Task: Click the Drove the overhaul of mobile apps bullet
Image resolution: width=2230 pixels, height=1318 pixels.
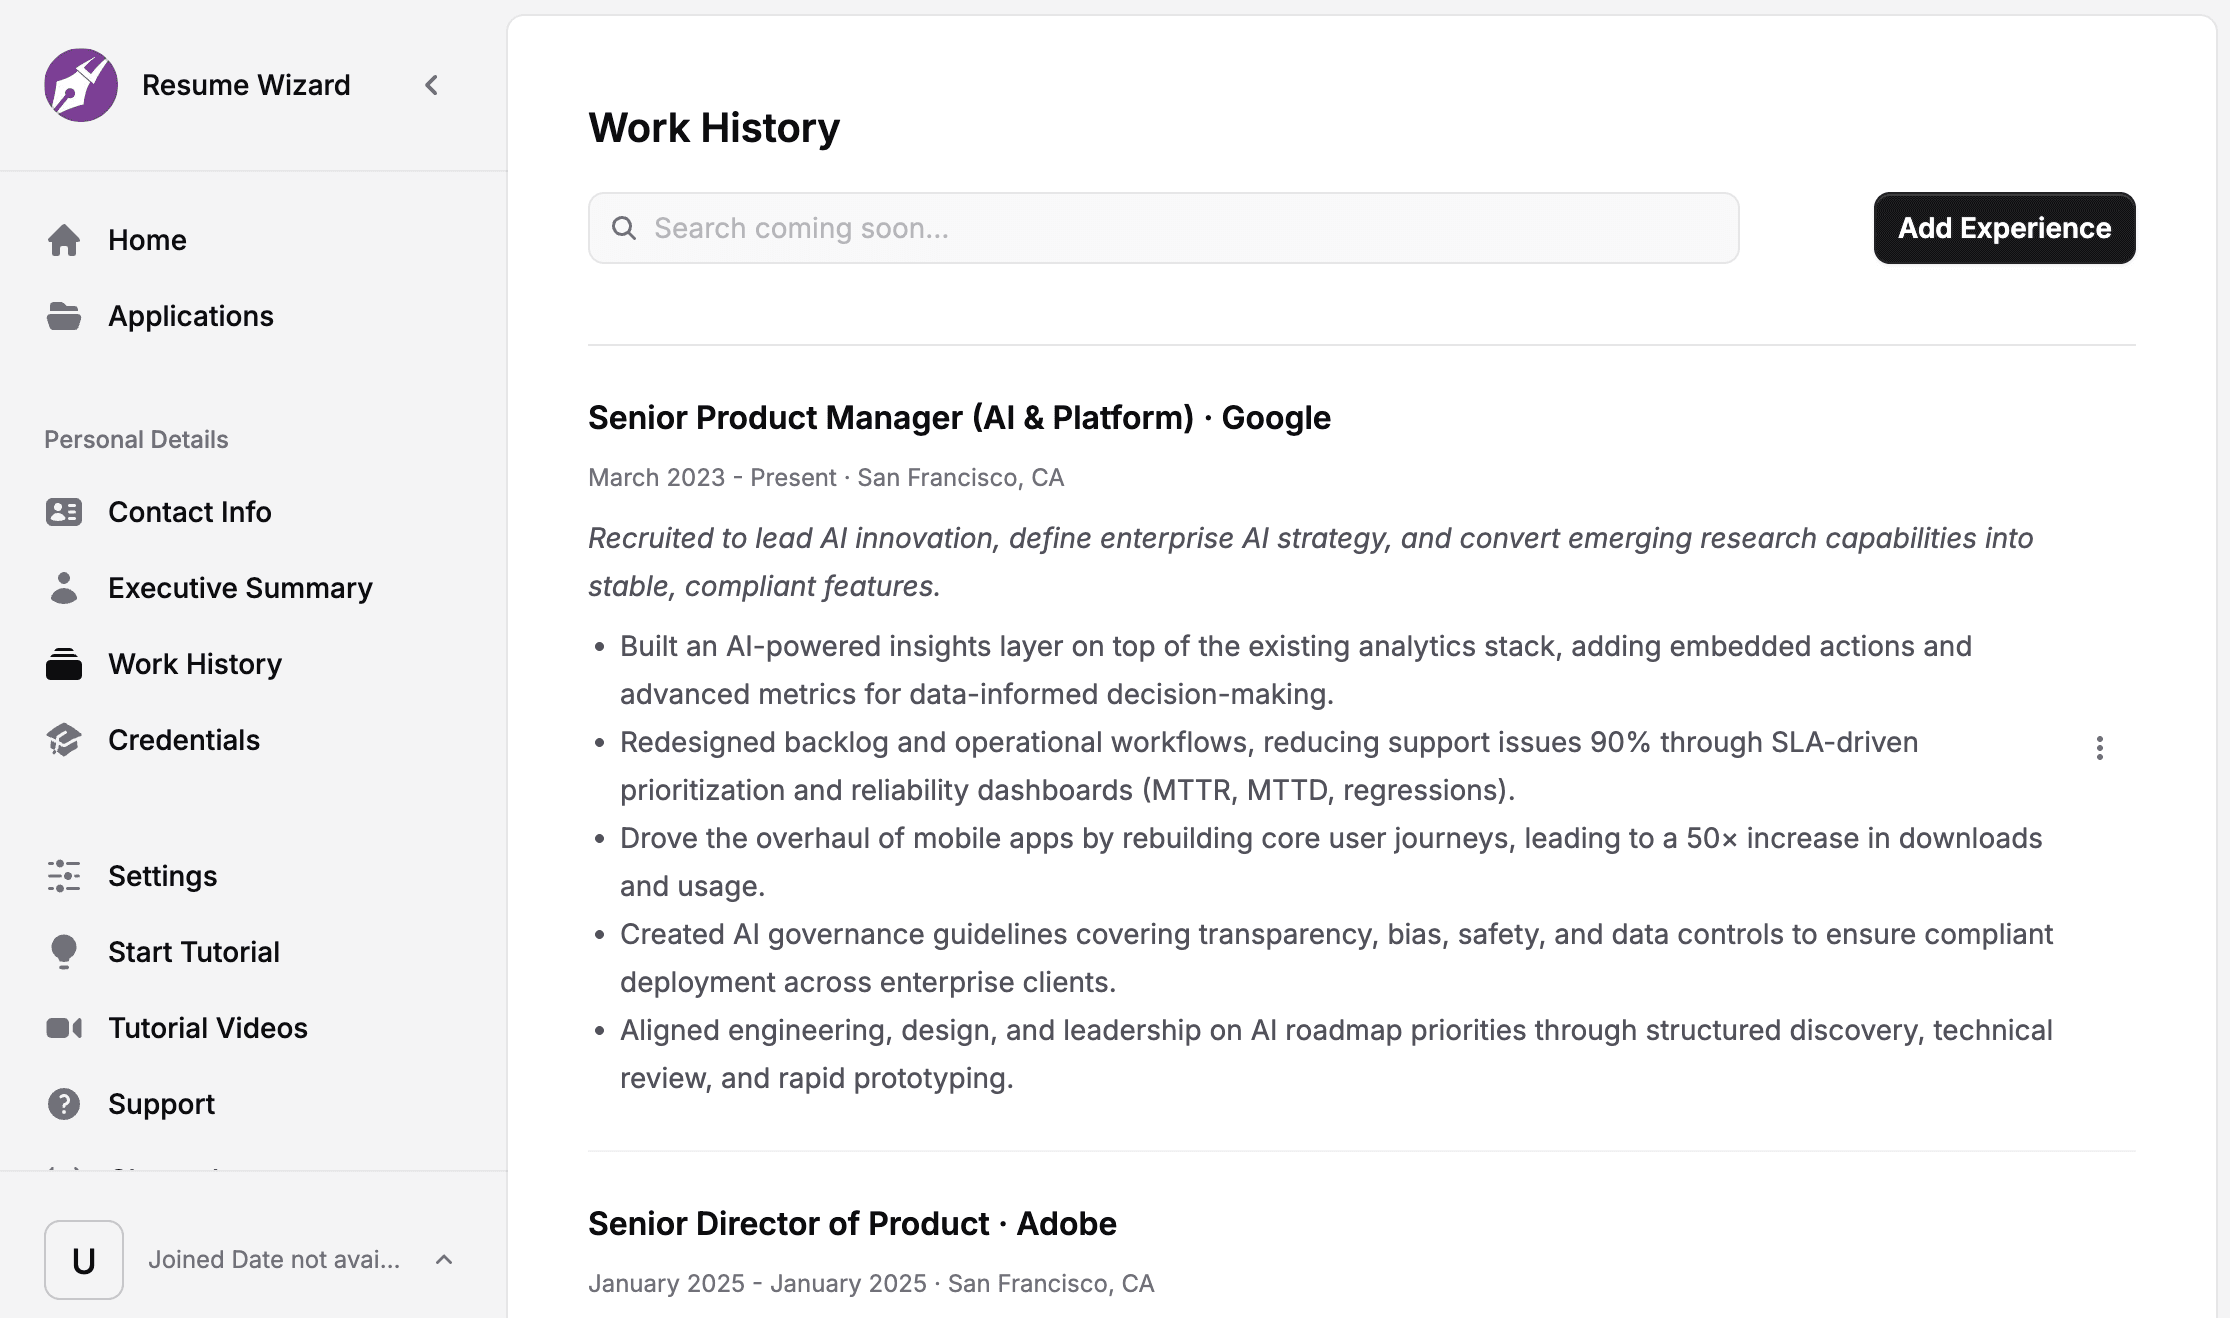Action: tap(1331, 862)
